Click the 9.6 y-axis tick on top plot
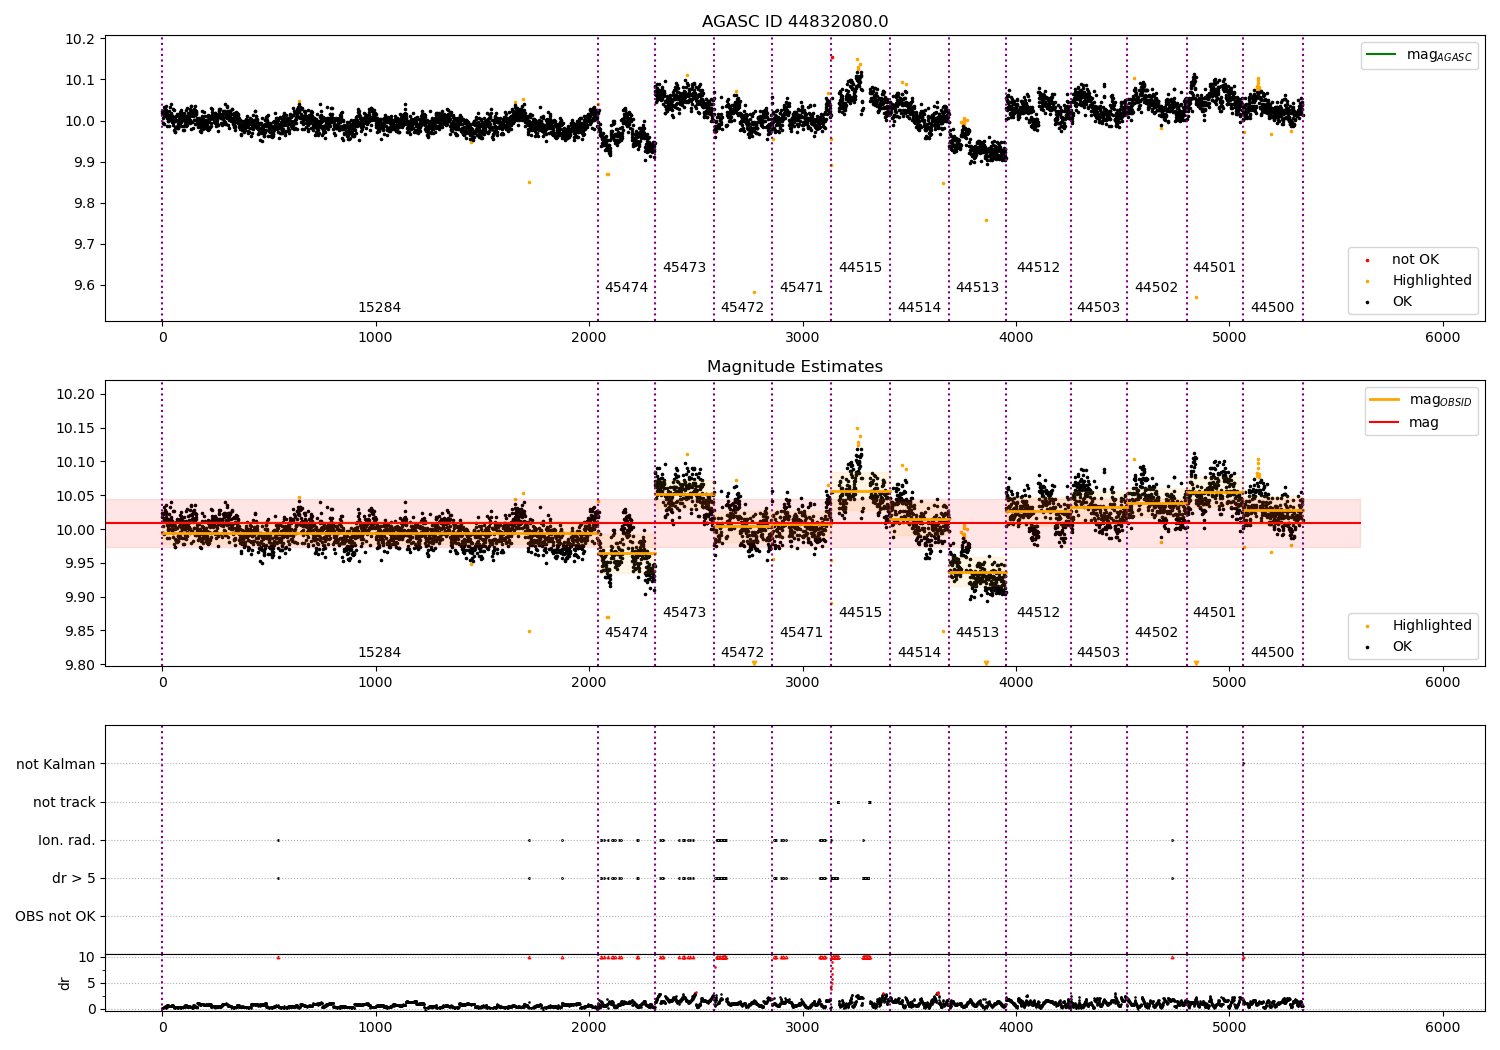 [85, 285]
